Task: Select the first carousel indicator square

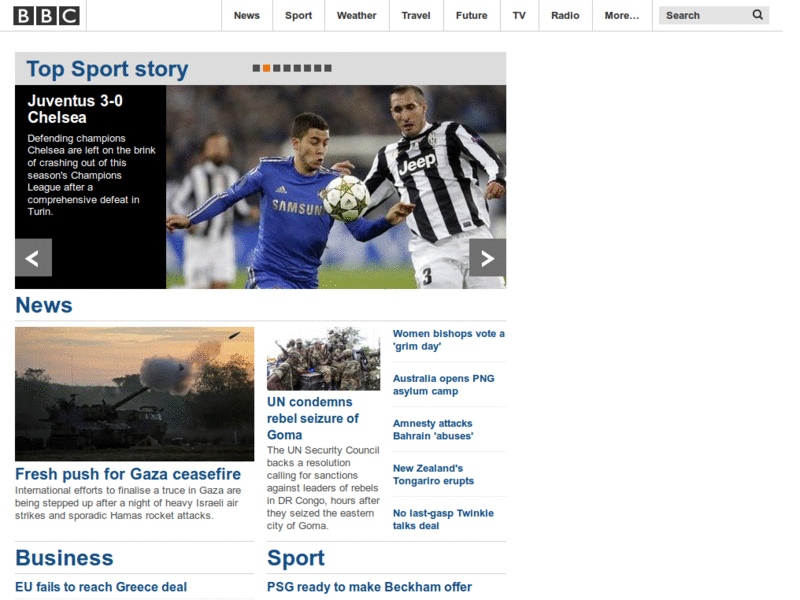Action: [x=256, y=68]
